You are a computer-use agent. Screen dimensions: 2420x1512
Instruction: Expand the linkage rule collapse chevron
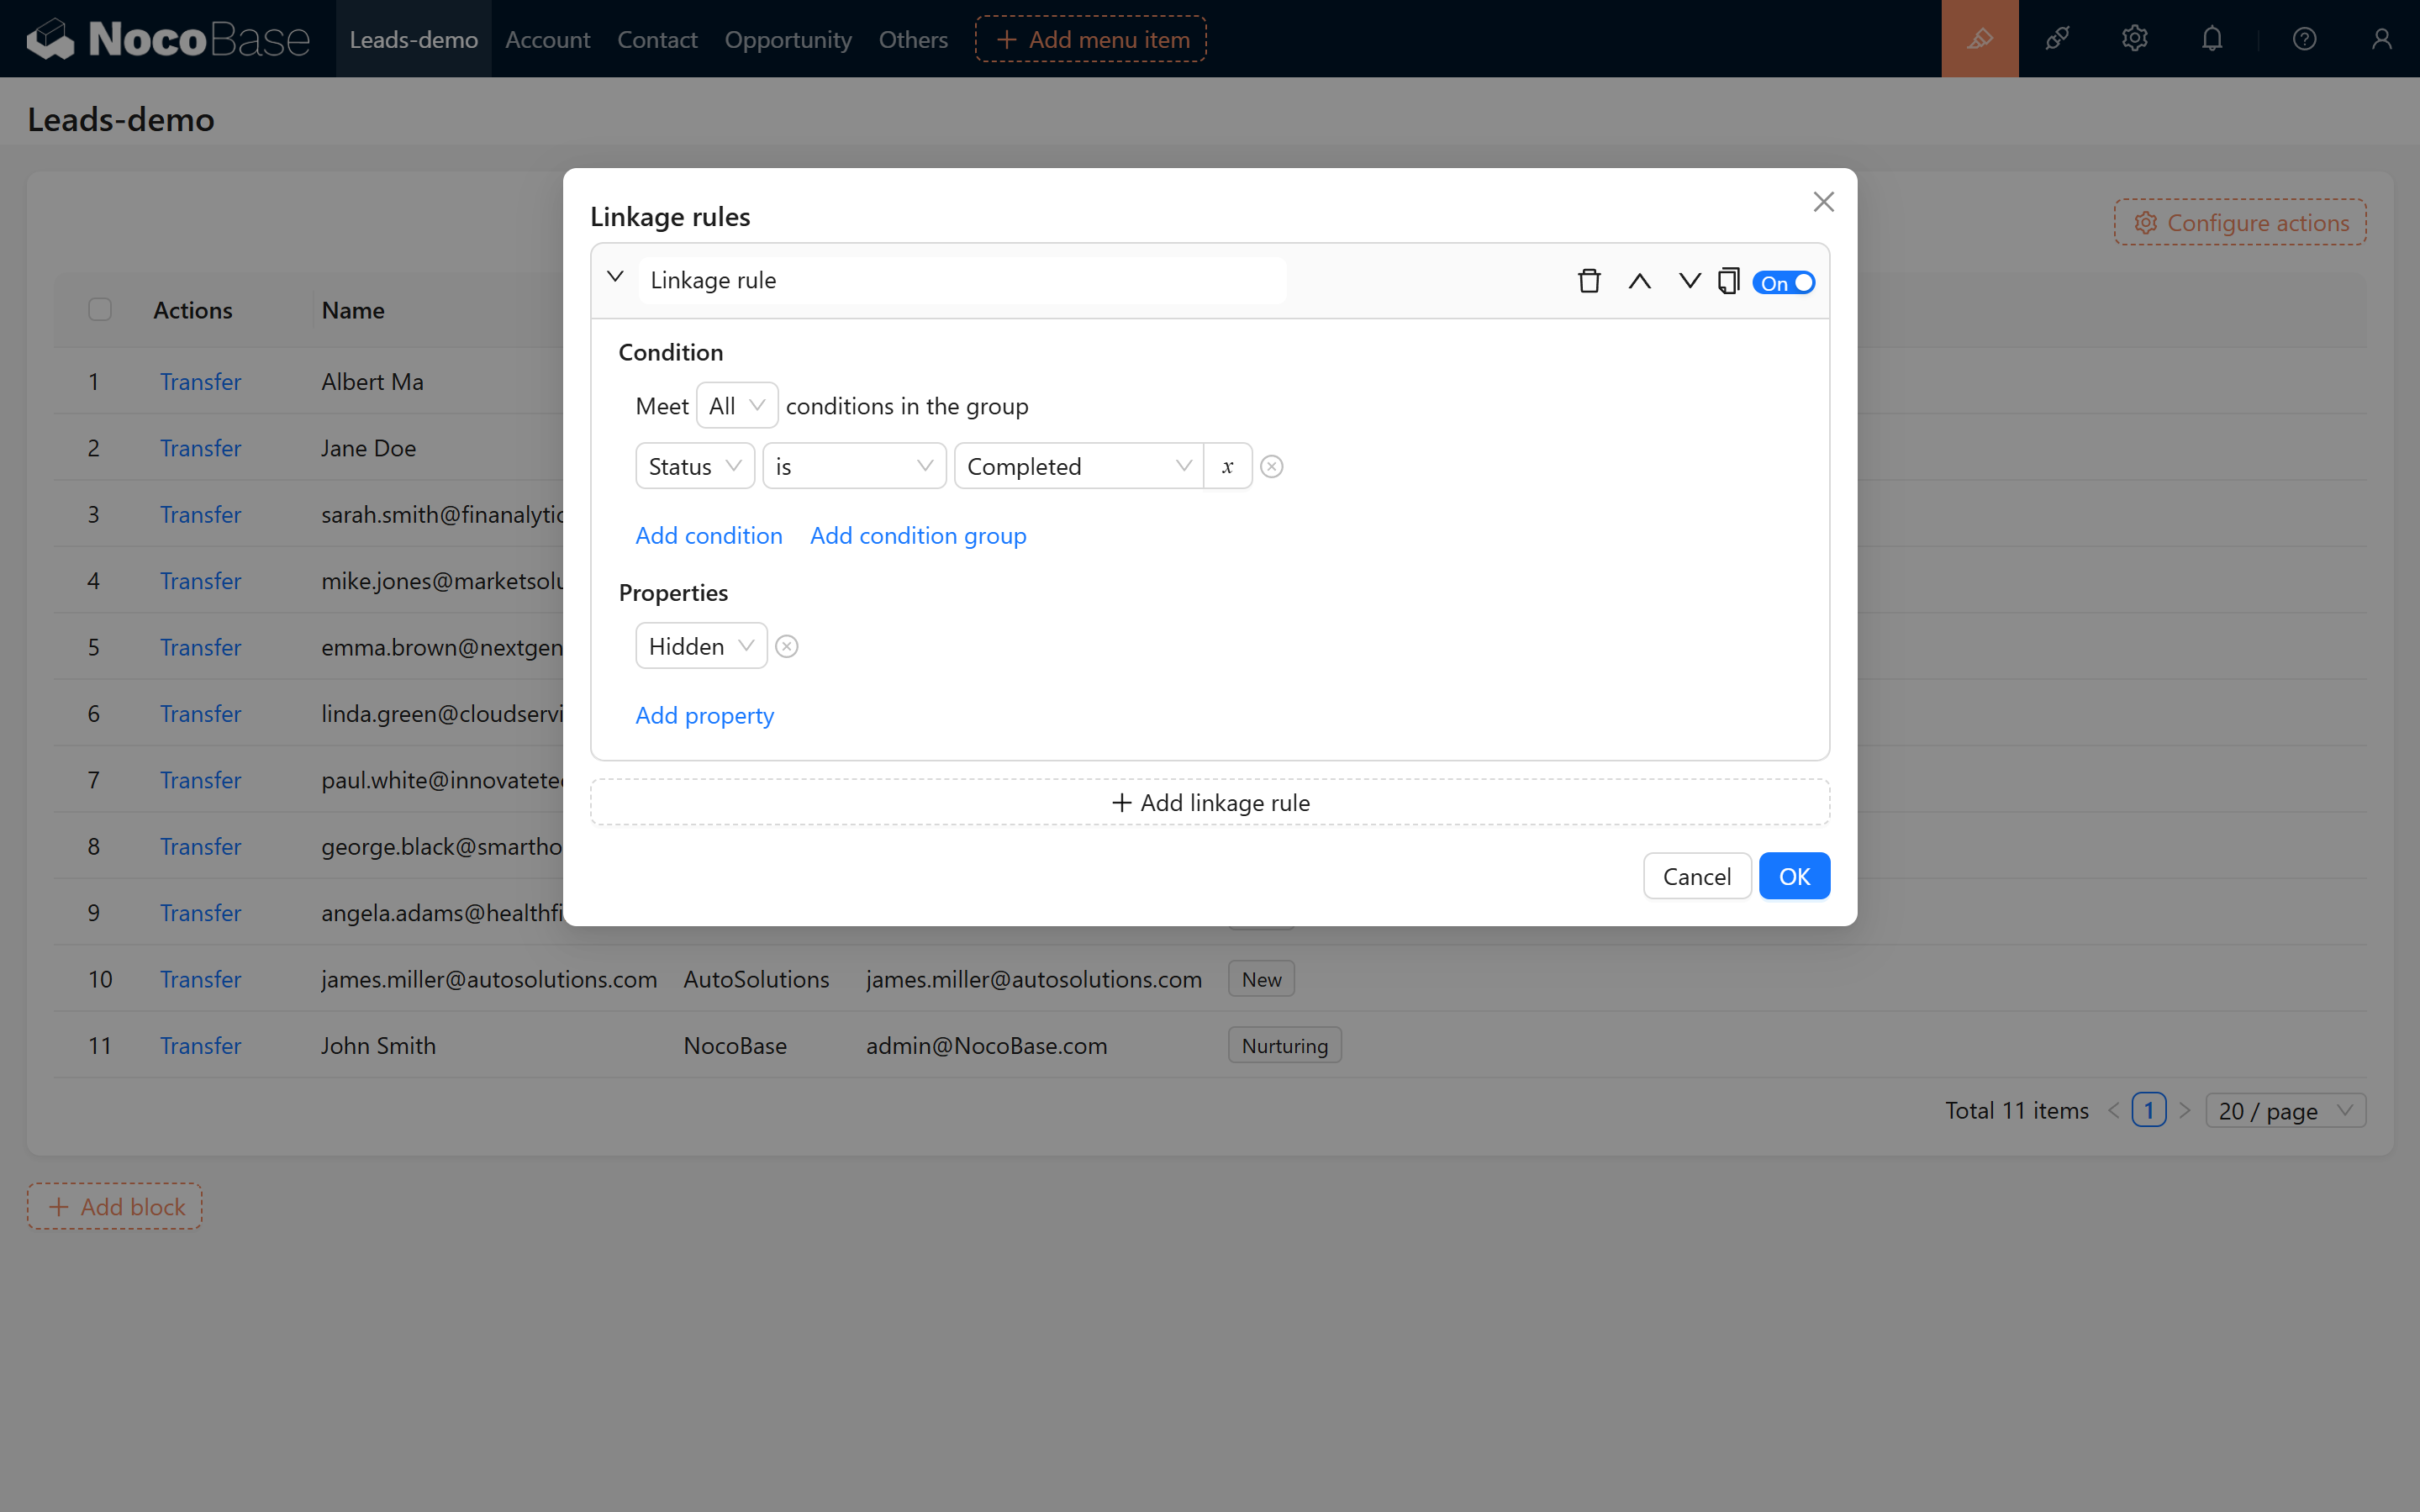pyautogui.click(x=615, y=277)
